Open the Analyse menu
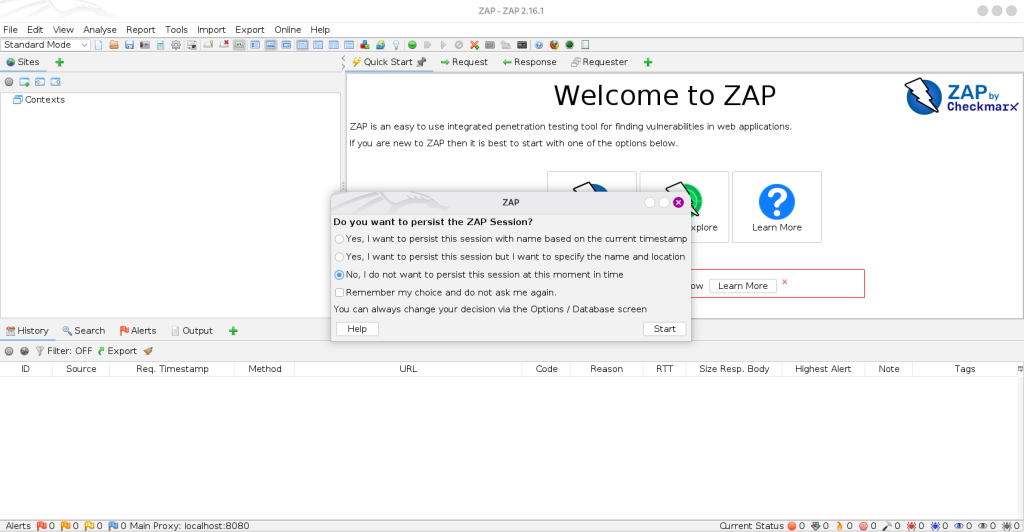 coord(100,29)
